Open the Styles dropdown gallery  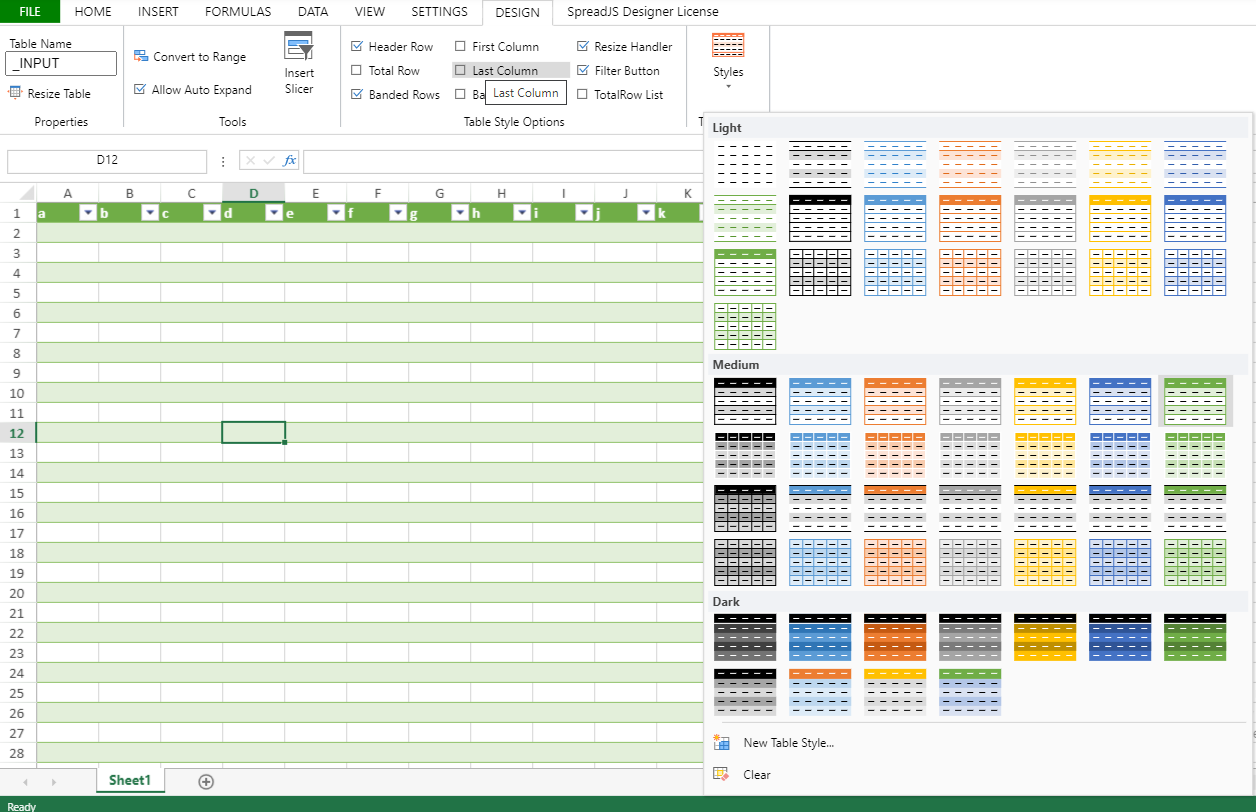pos(728,60)
